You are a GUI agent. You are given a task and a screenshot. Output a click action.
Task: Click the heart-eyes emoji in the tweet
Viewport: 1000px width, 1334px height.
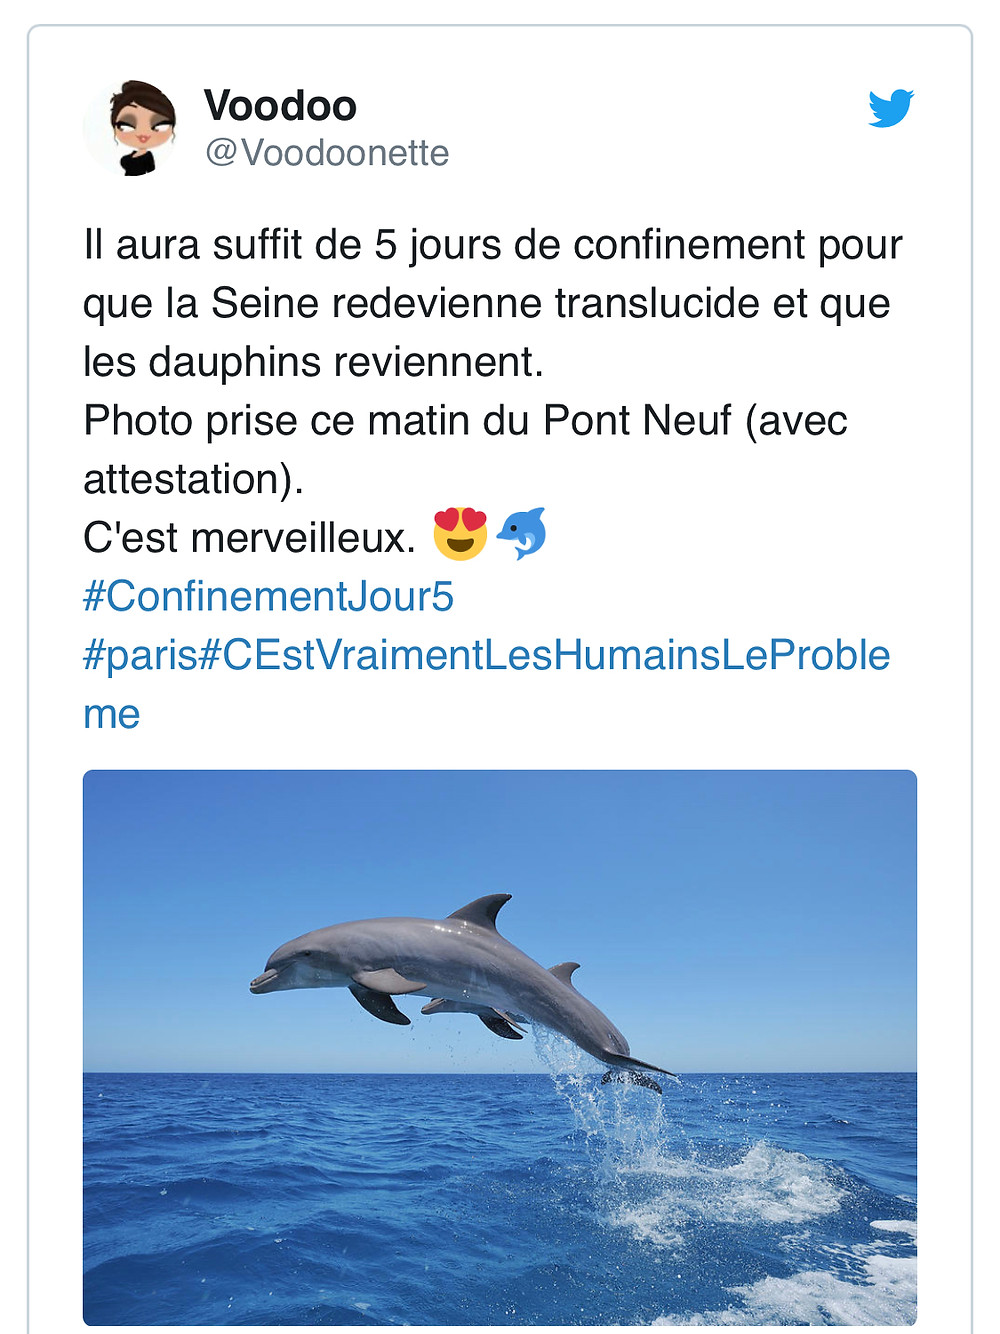(460, 534)
